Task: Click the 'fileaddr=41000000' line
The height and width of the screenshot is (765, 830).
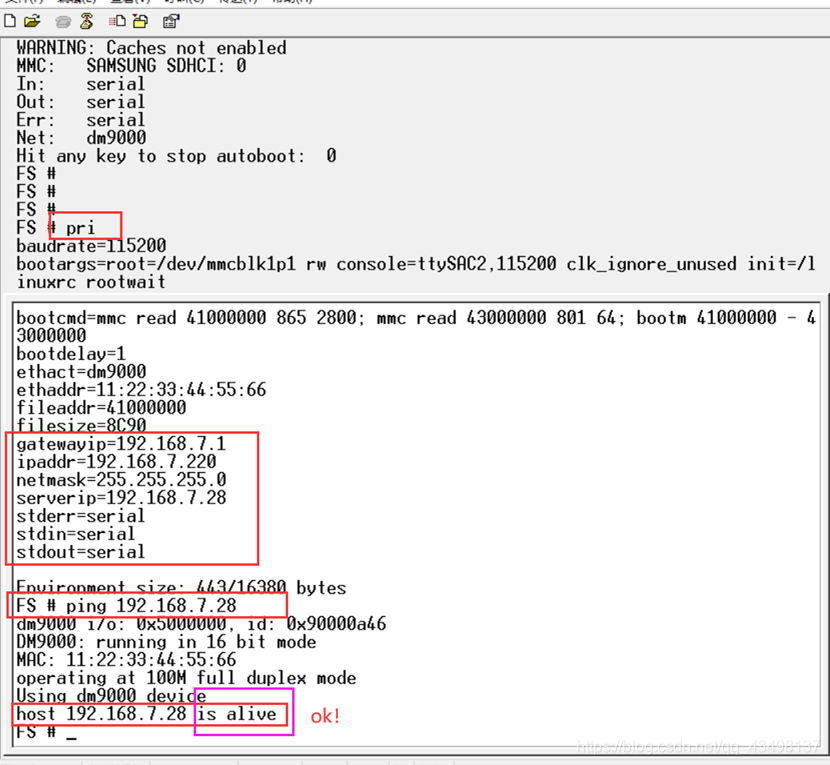Action: pyautogui.click(x=101, y=408)
